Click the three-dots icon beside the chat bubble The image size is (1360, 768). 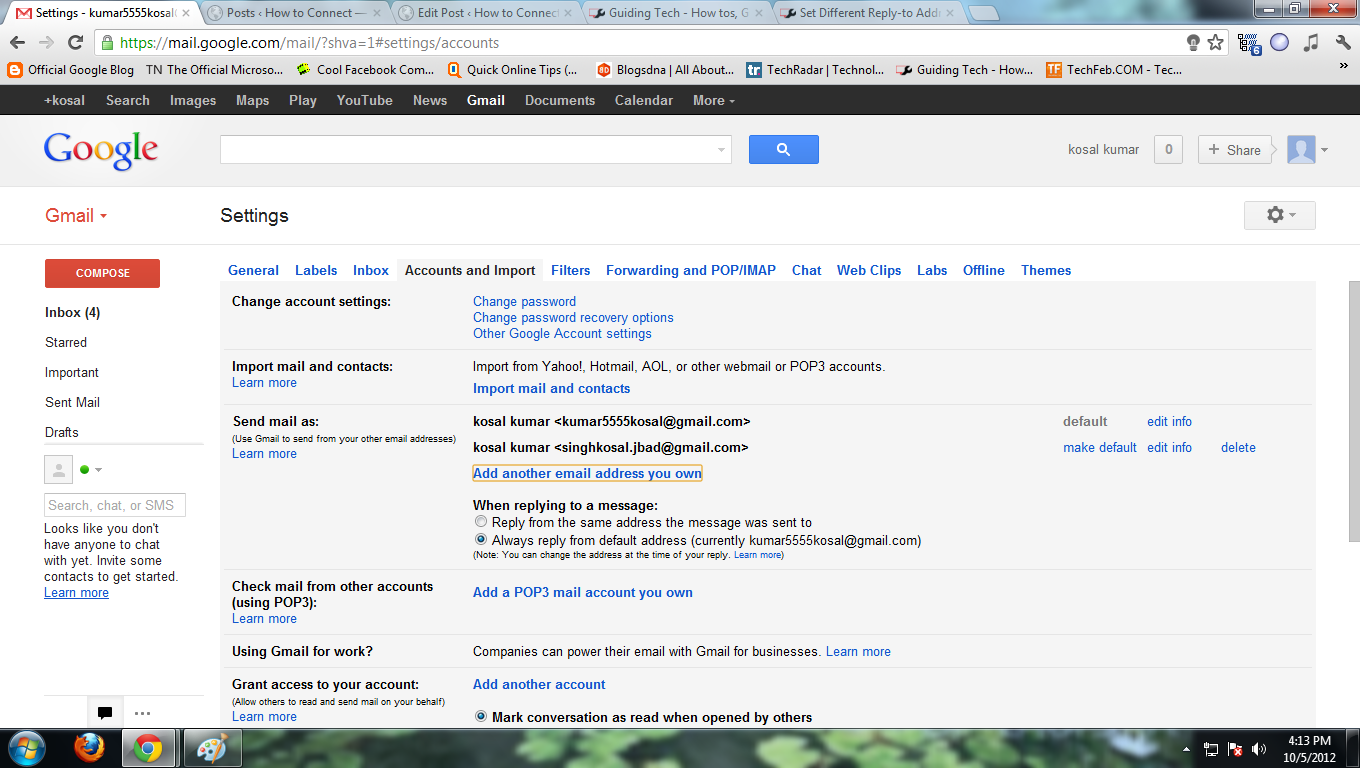142,713
